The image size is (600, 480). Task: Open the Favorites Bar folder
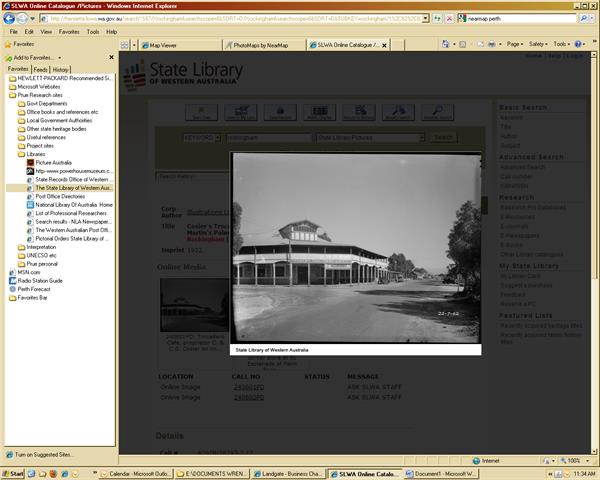click(28, 297)
